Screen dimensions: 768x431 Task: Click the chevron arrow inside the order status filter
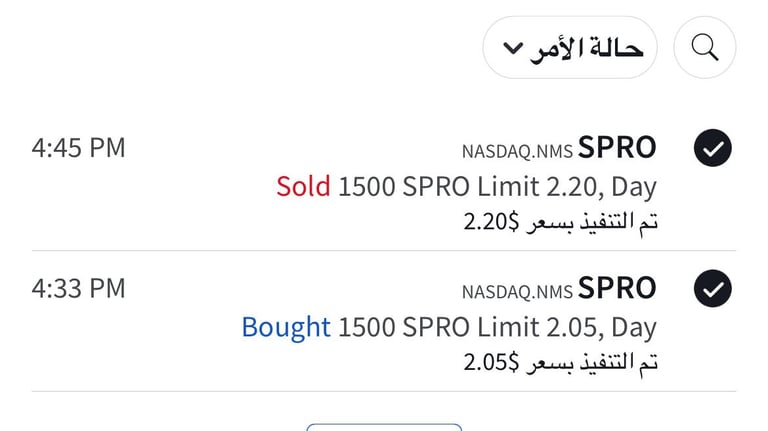pos(513,48)
